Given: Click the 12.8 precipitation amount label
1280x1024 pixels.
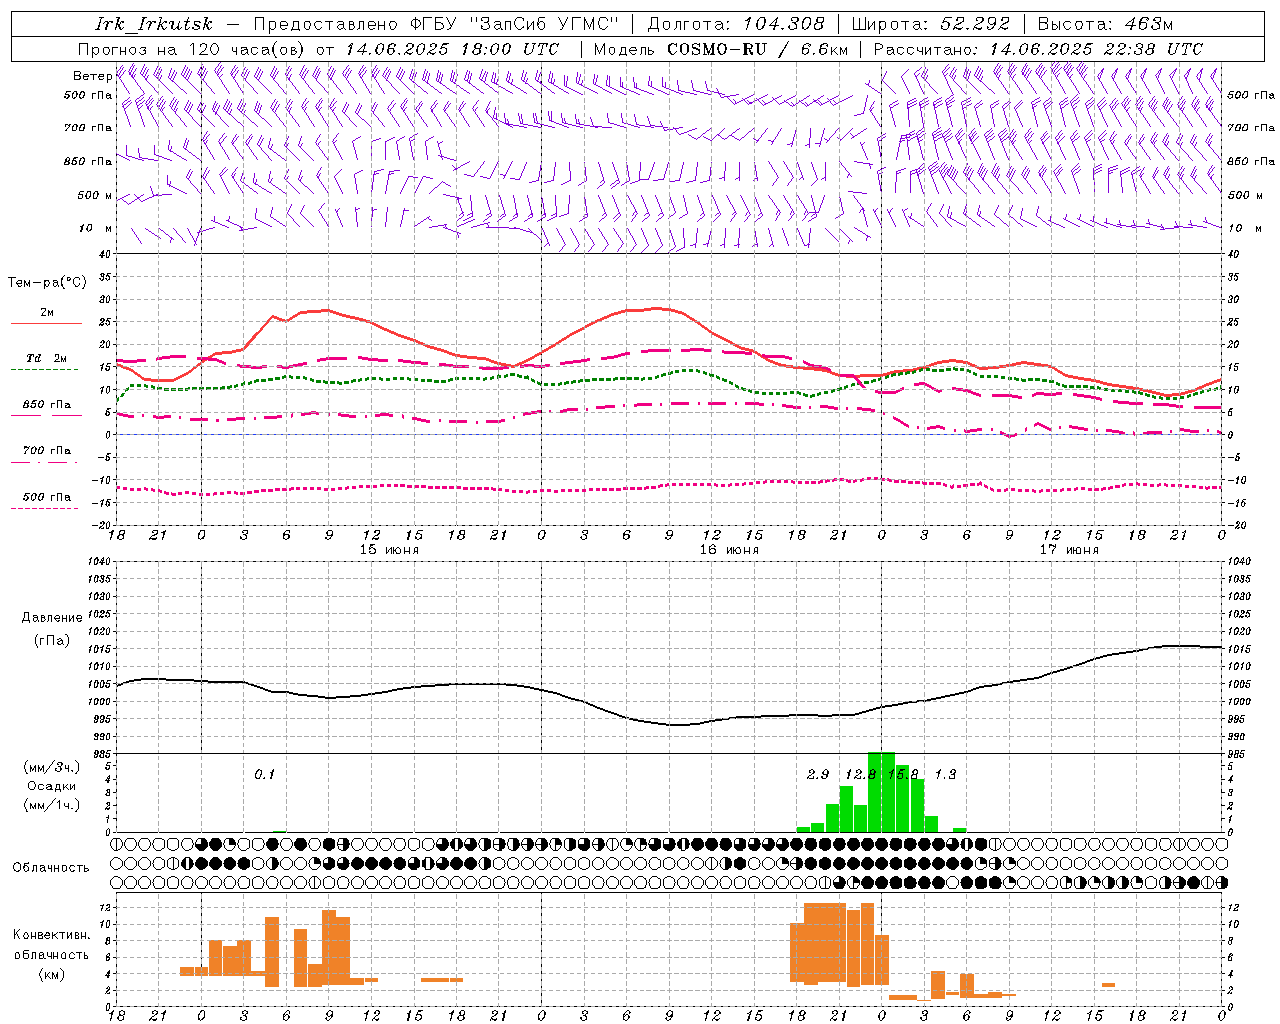Looking at the screenshot, I should (860, 775).
